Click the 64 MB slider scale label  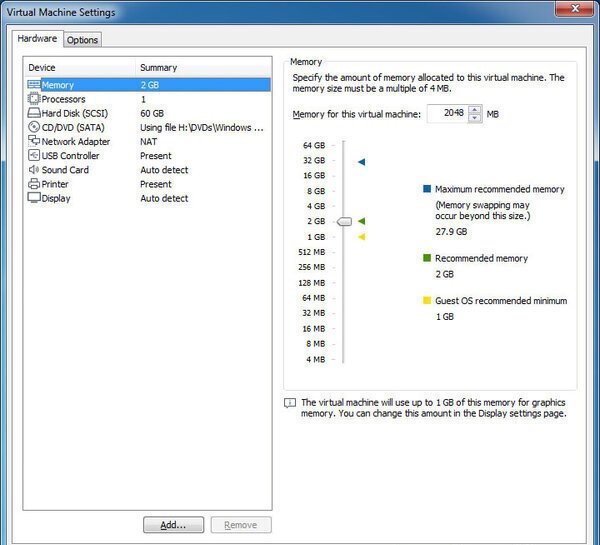click(313, 298)
